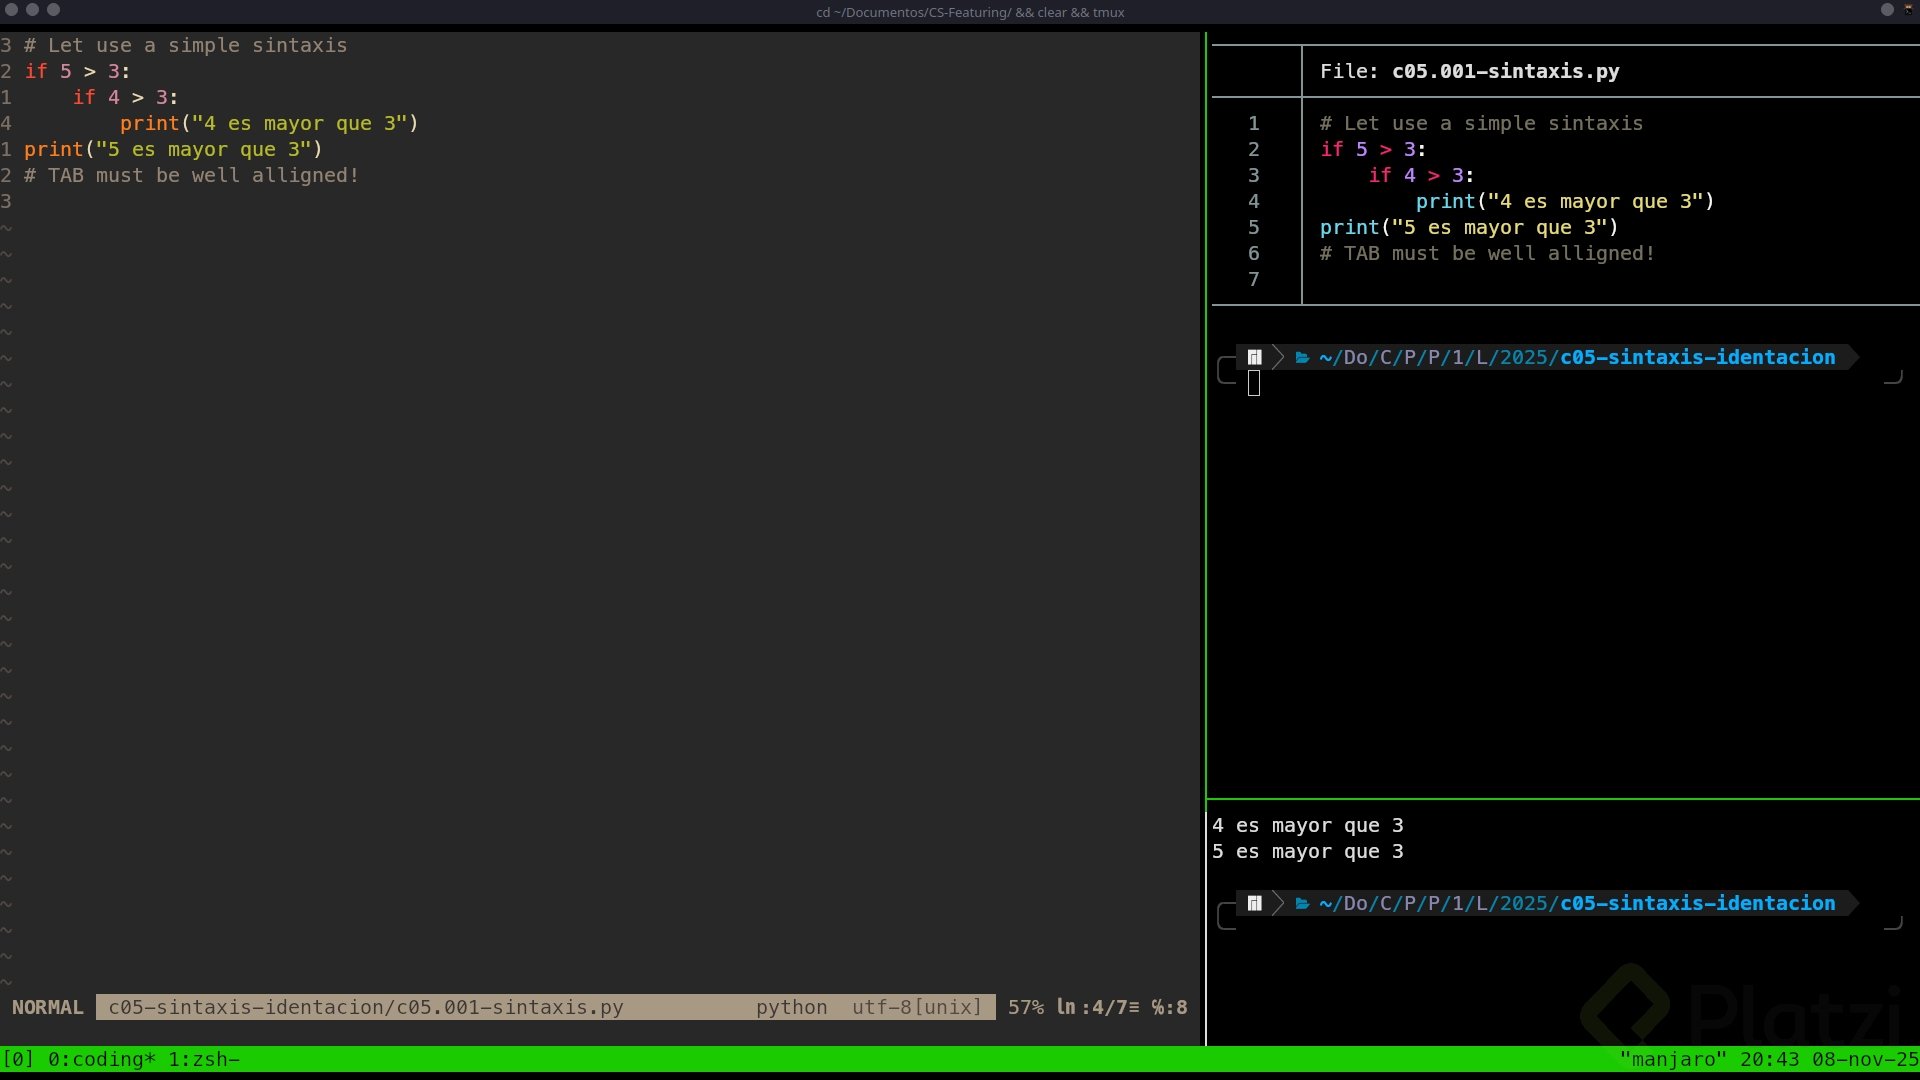Click the small app icon at title bar's far right
This screenshot has width=1920, height=1080.
(x=1908, y=9)
